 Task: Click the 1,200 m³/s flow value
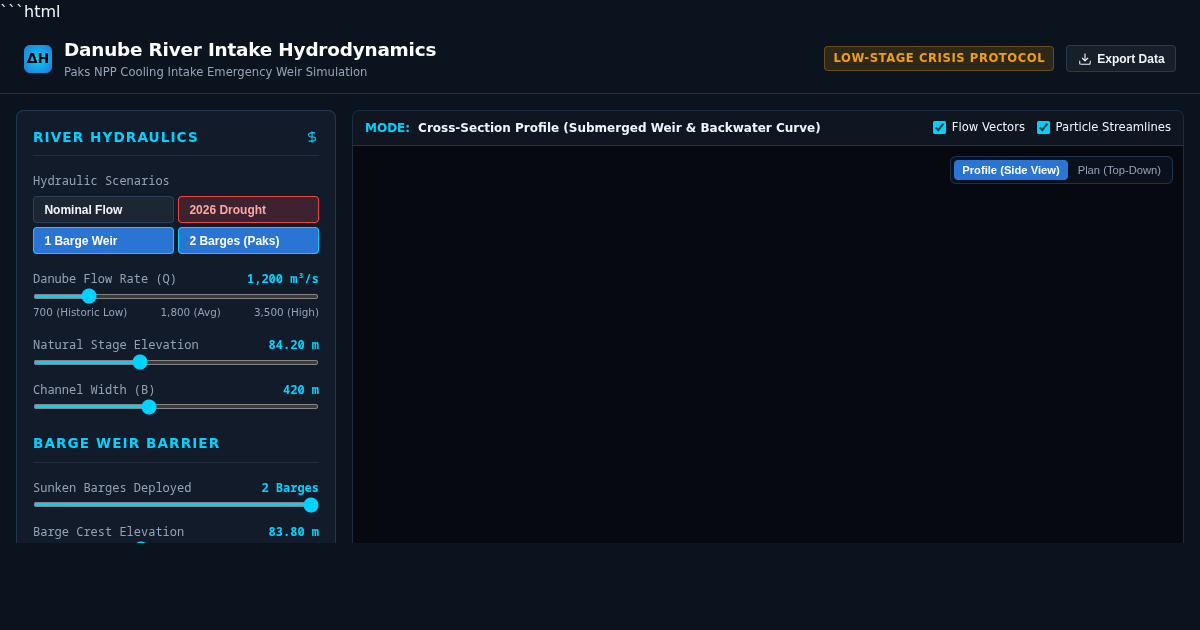point(283,279)
